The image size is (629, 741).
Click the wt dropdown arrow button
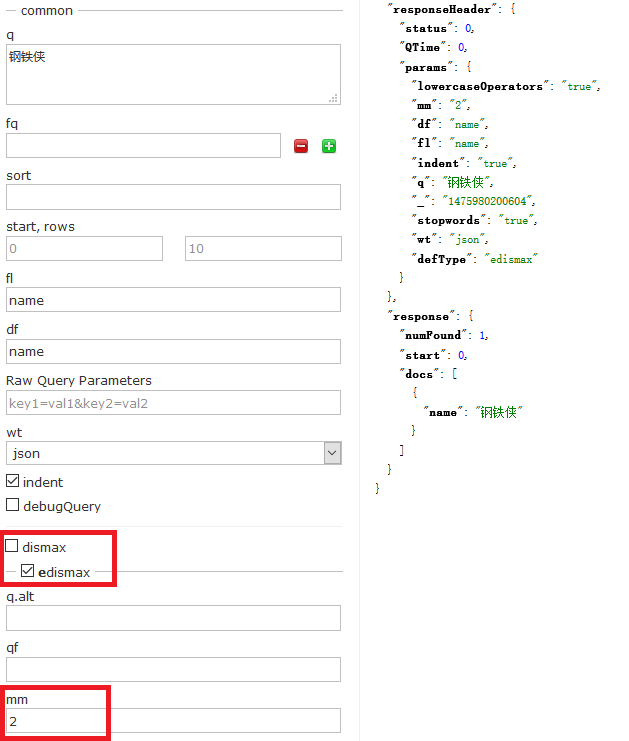tap(332, 453)
